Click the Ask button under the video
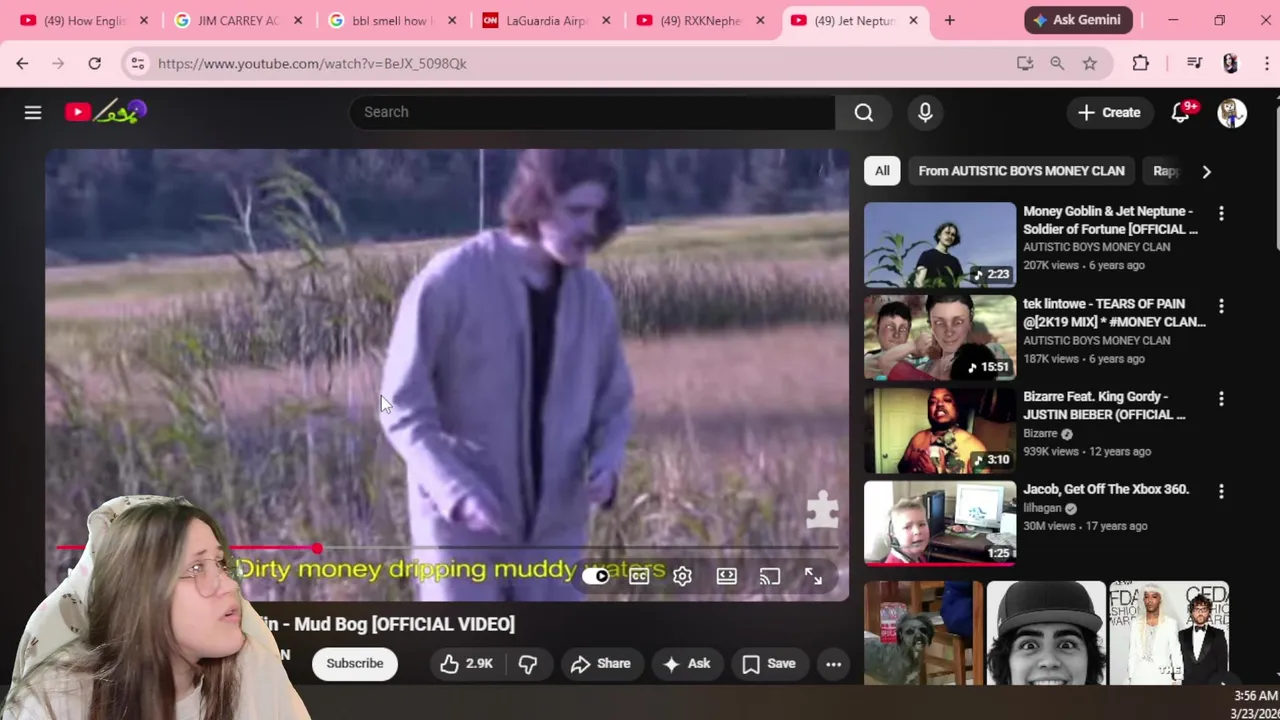Screen dimensions: 1280x720 pyautogui.click(x=687, y=664)
